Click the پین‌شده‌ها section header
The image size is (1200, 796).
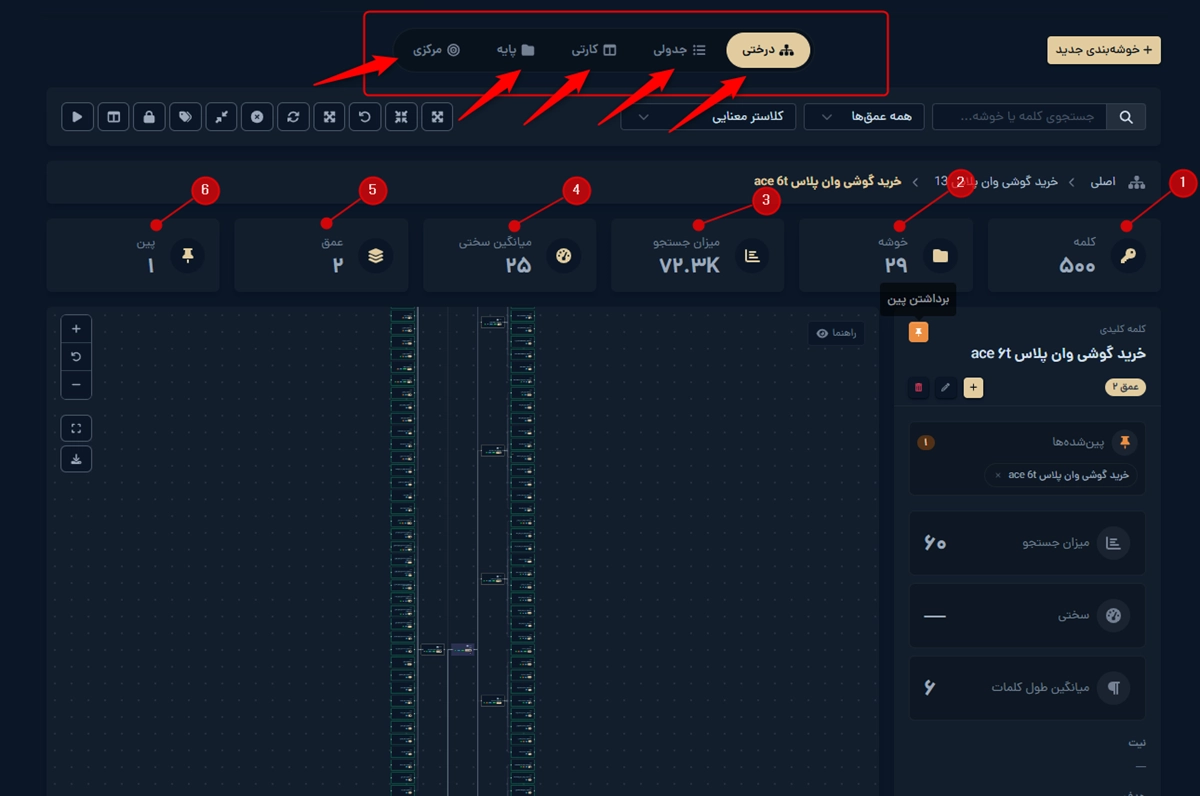[1028, 442]
